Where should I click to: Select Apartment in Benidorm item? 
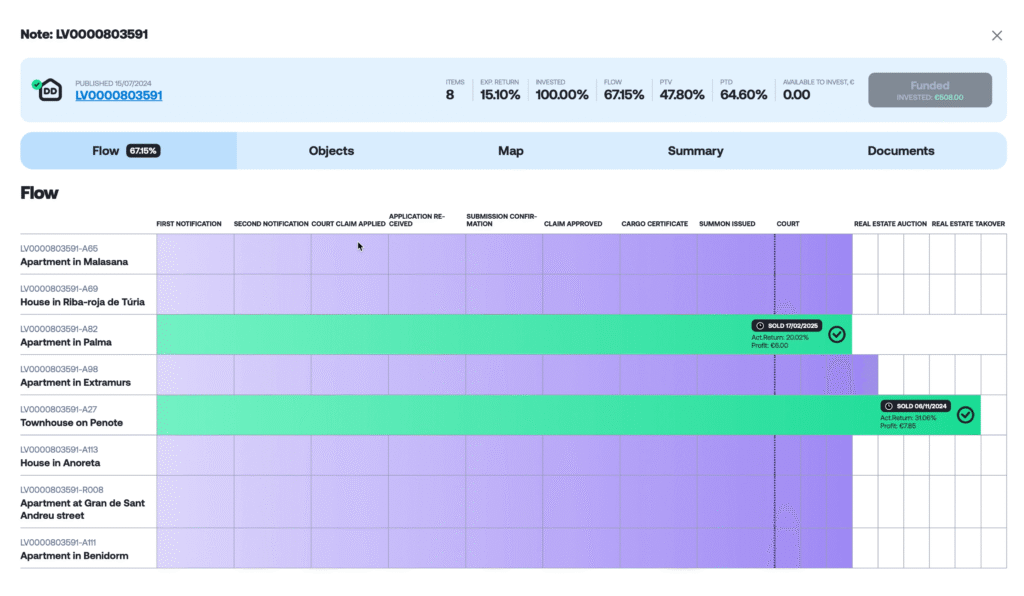pos(513,548)
